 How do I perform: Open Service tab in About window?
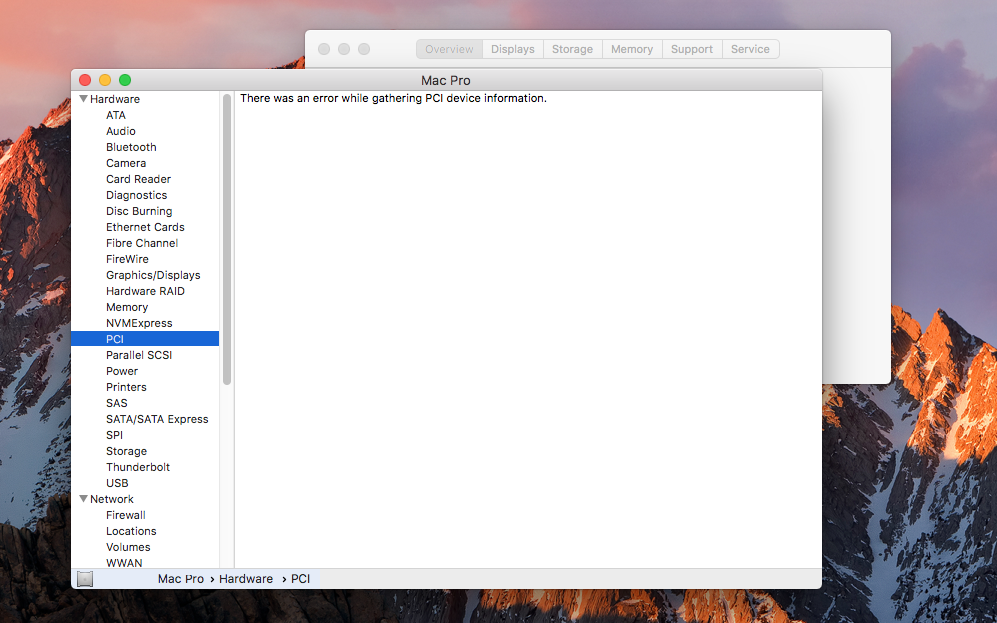[x=750, y=49]
